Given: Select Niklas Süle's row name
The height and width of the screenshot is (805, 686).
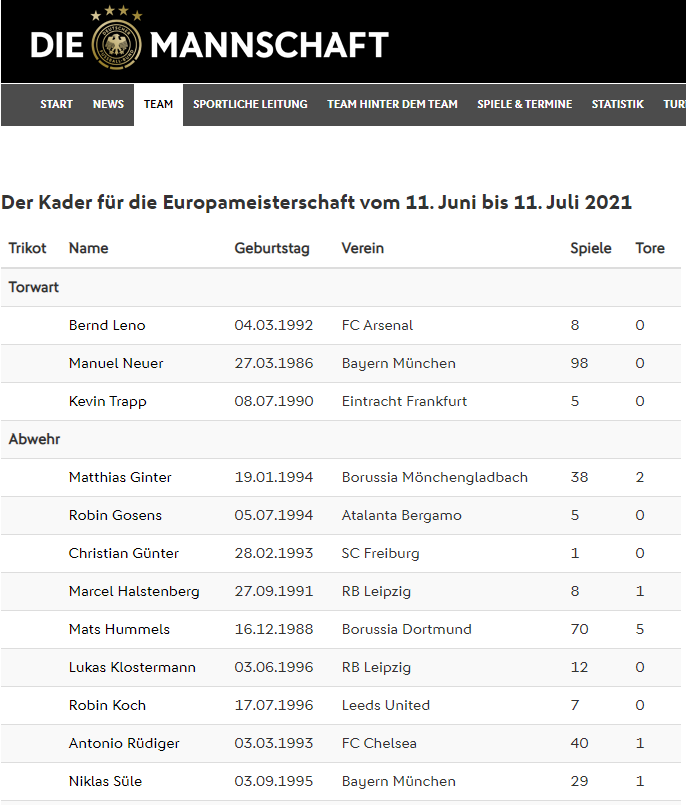Looking at the screenshot, I should coord(105,781).
